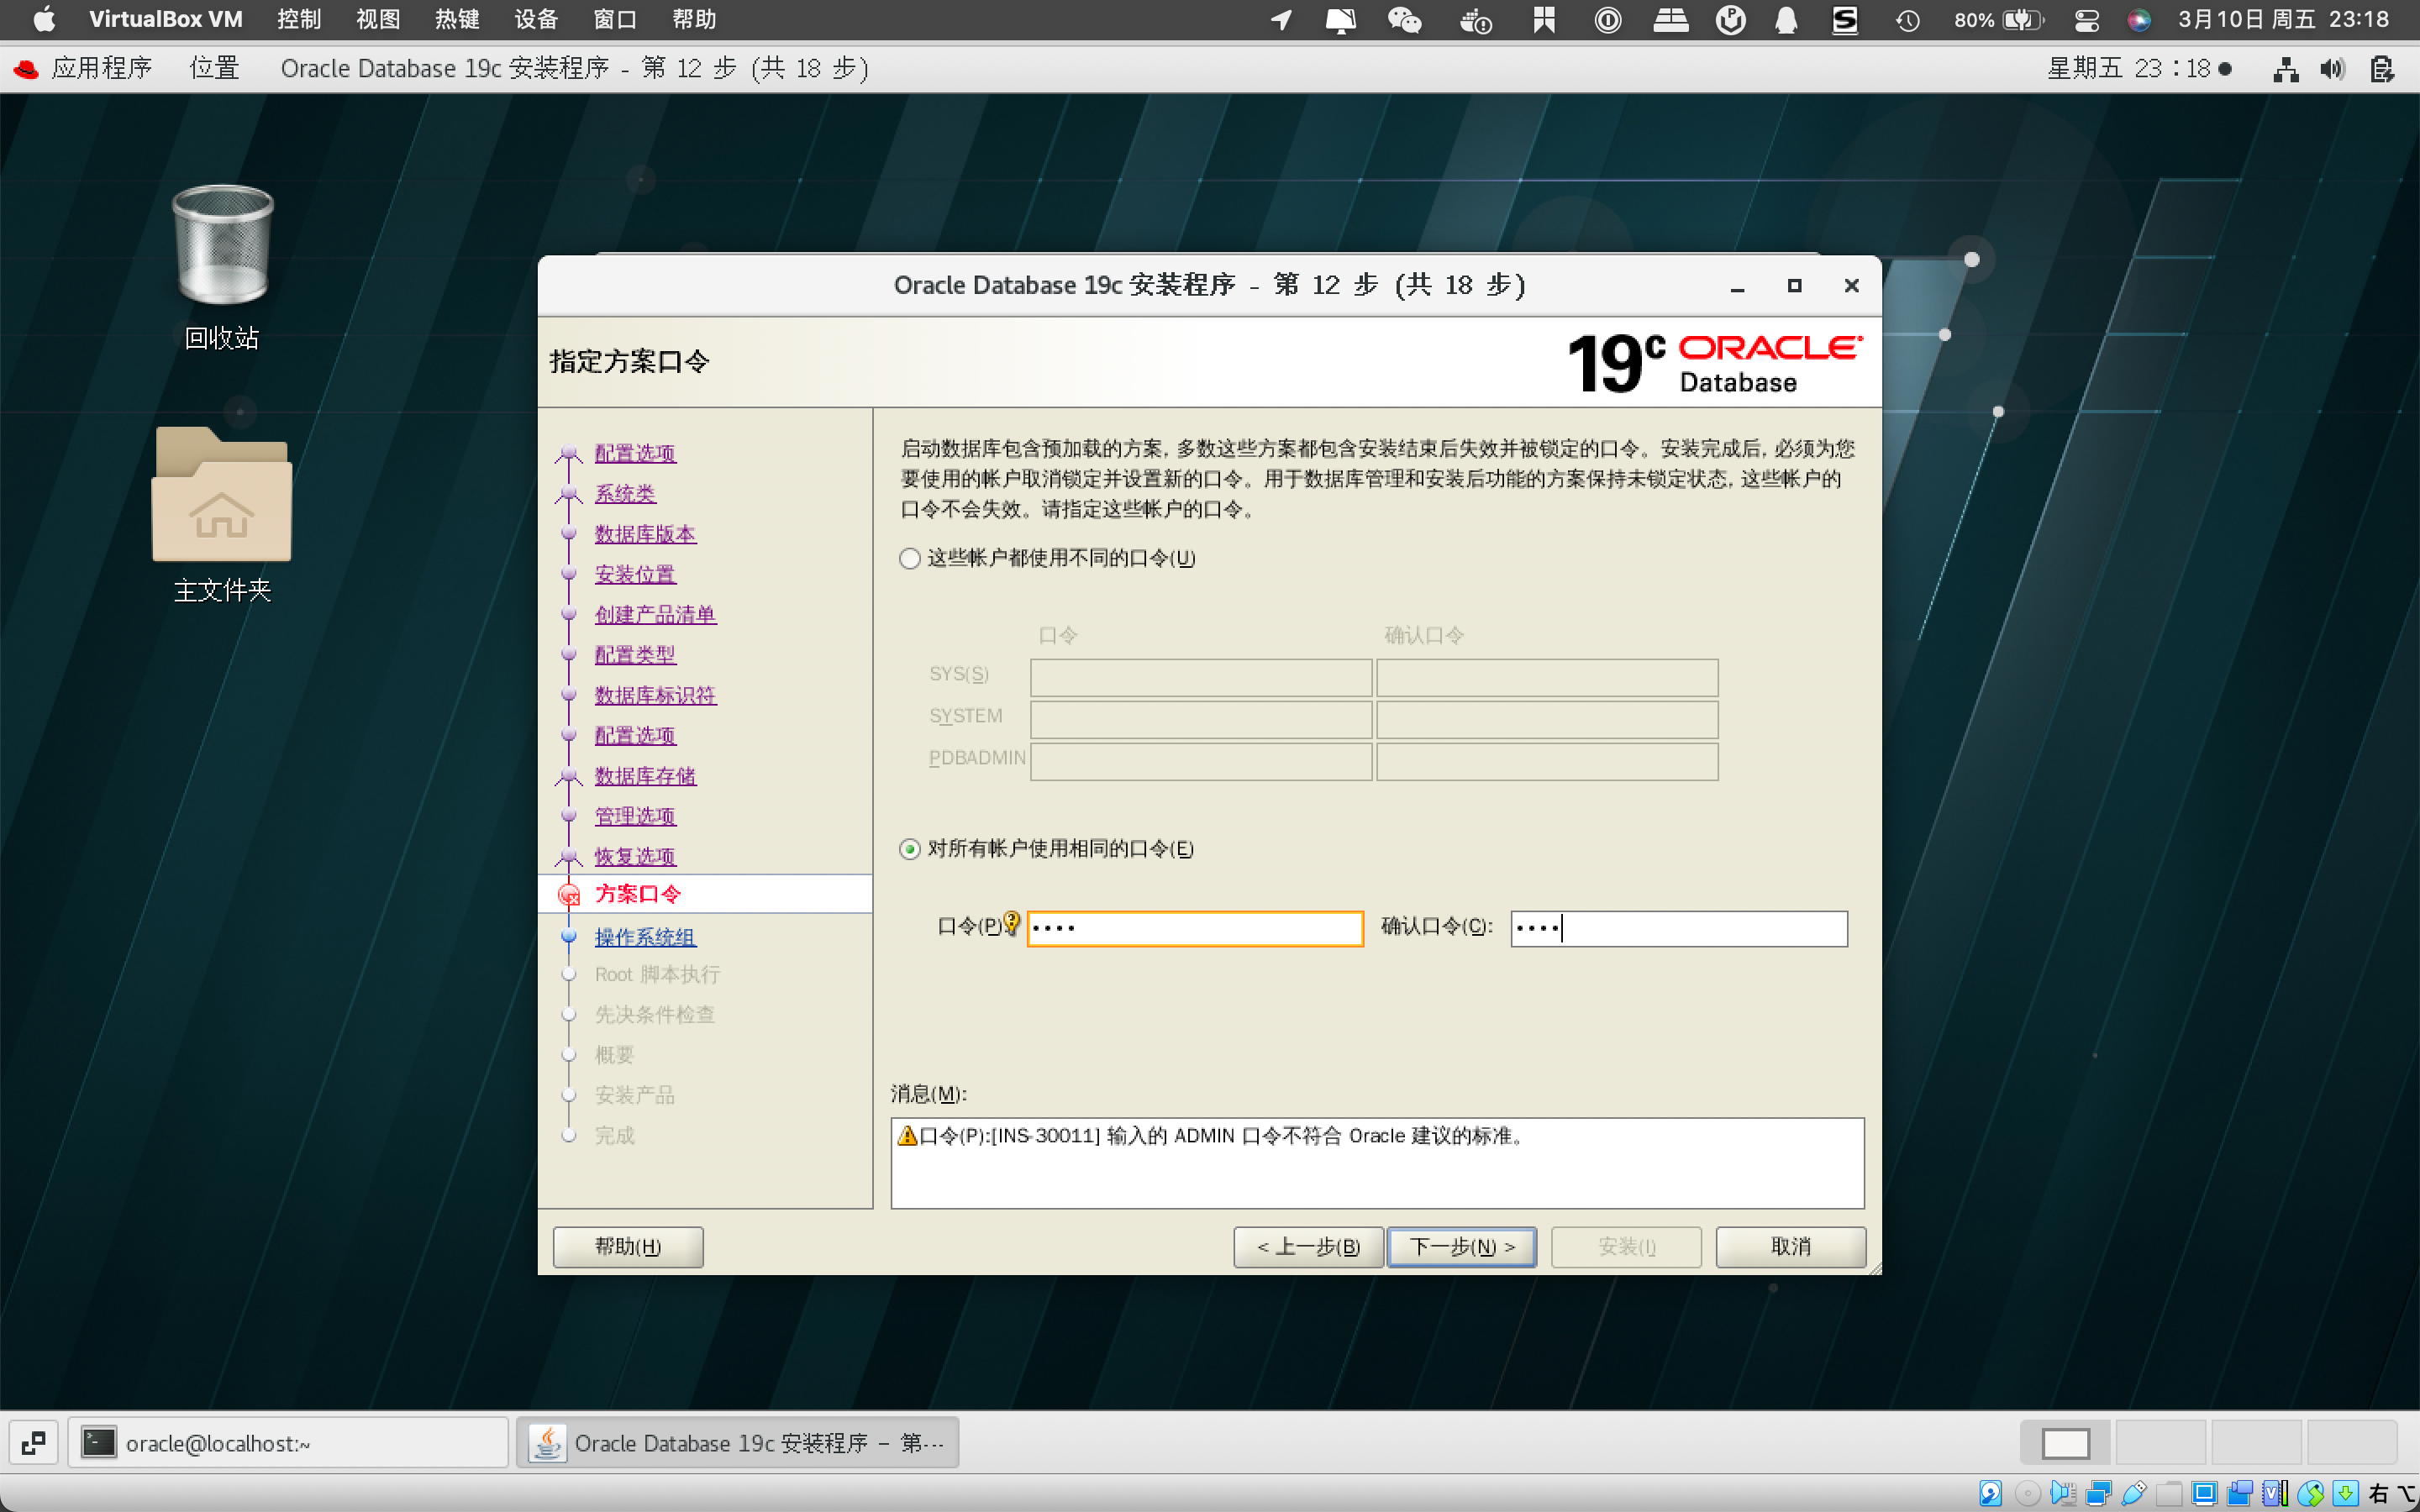Open the VirtualBox 控制 menu
This screenshot has width=2420, height=1512.
click(x=299, y=19)
